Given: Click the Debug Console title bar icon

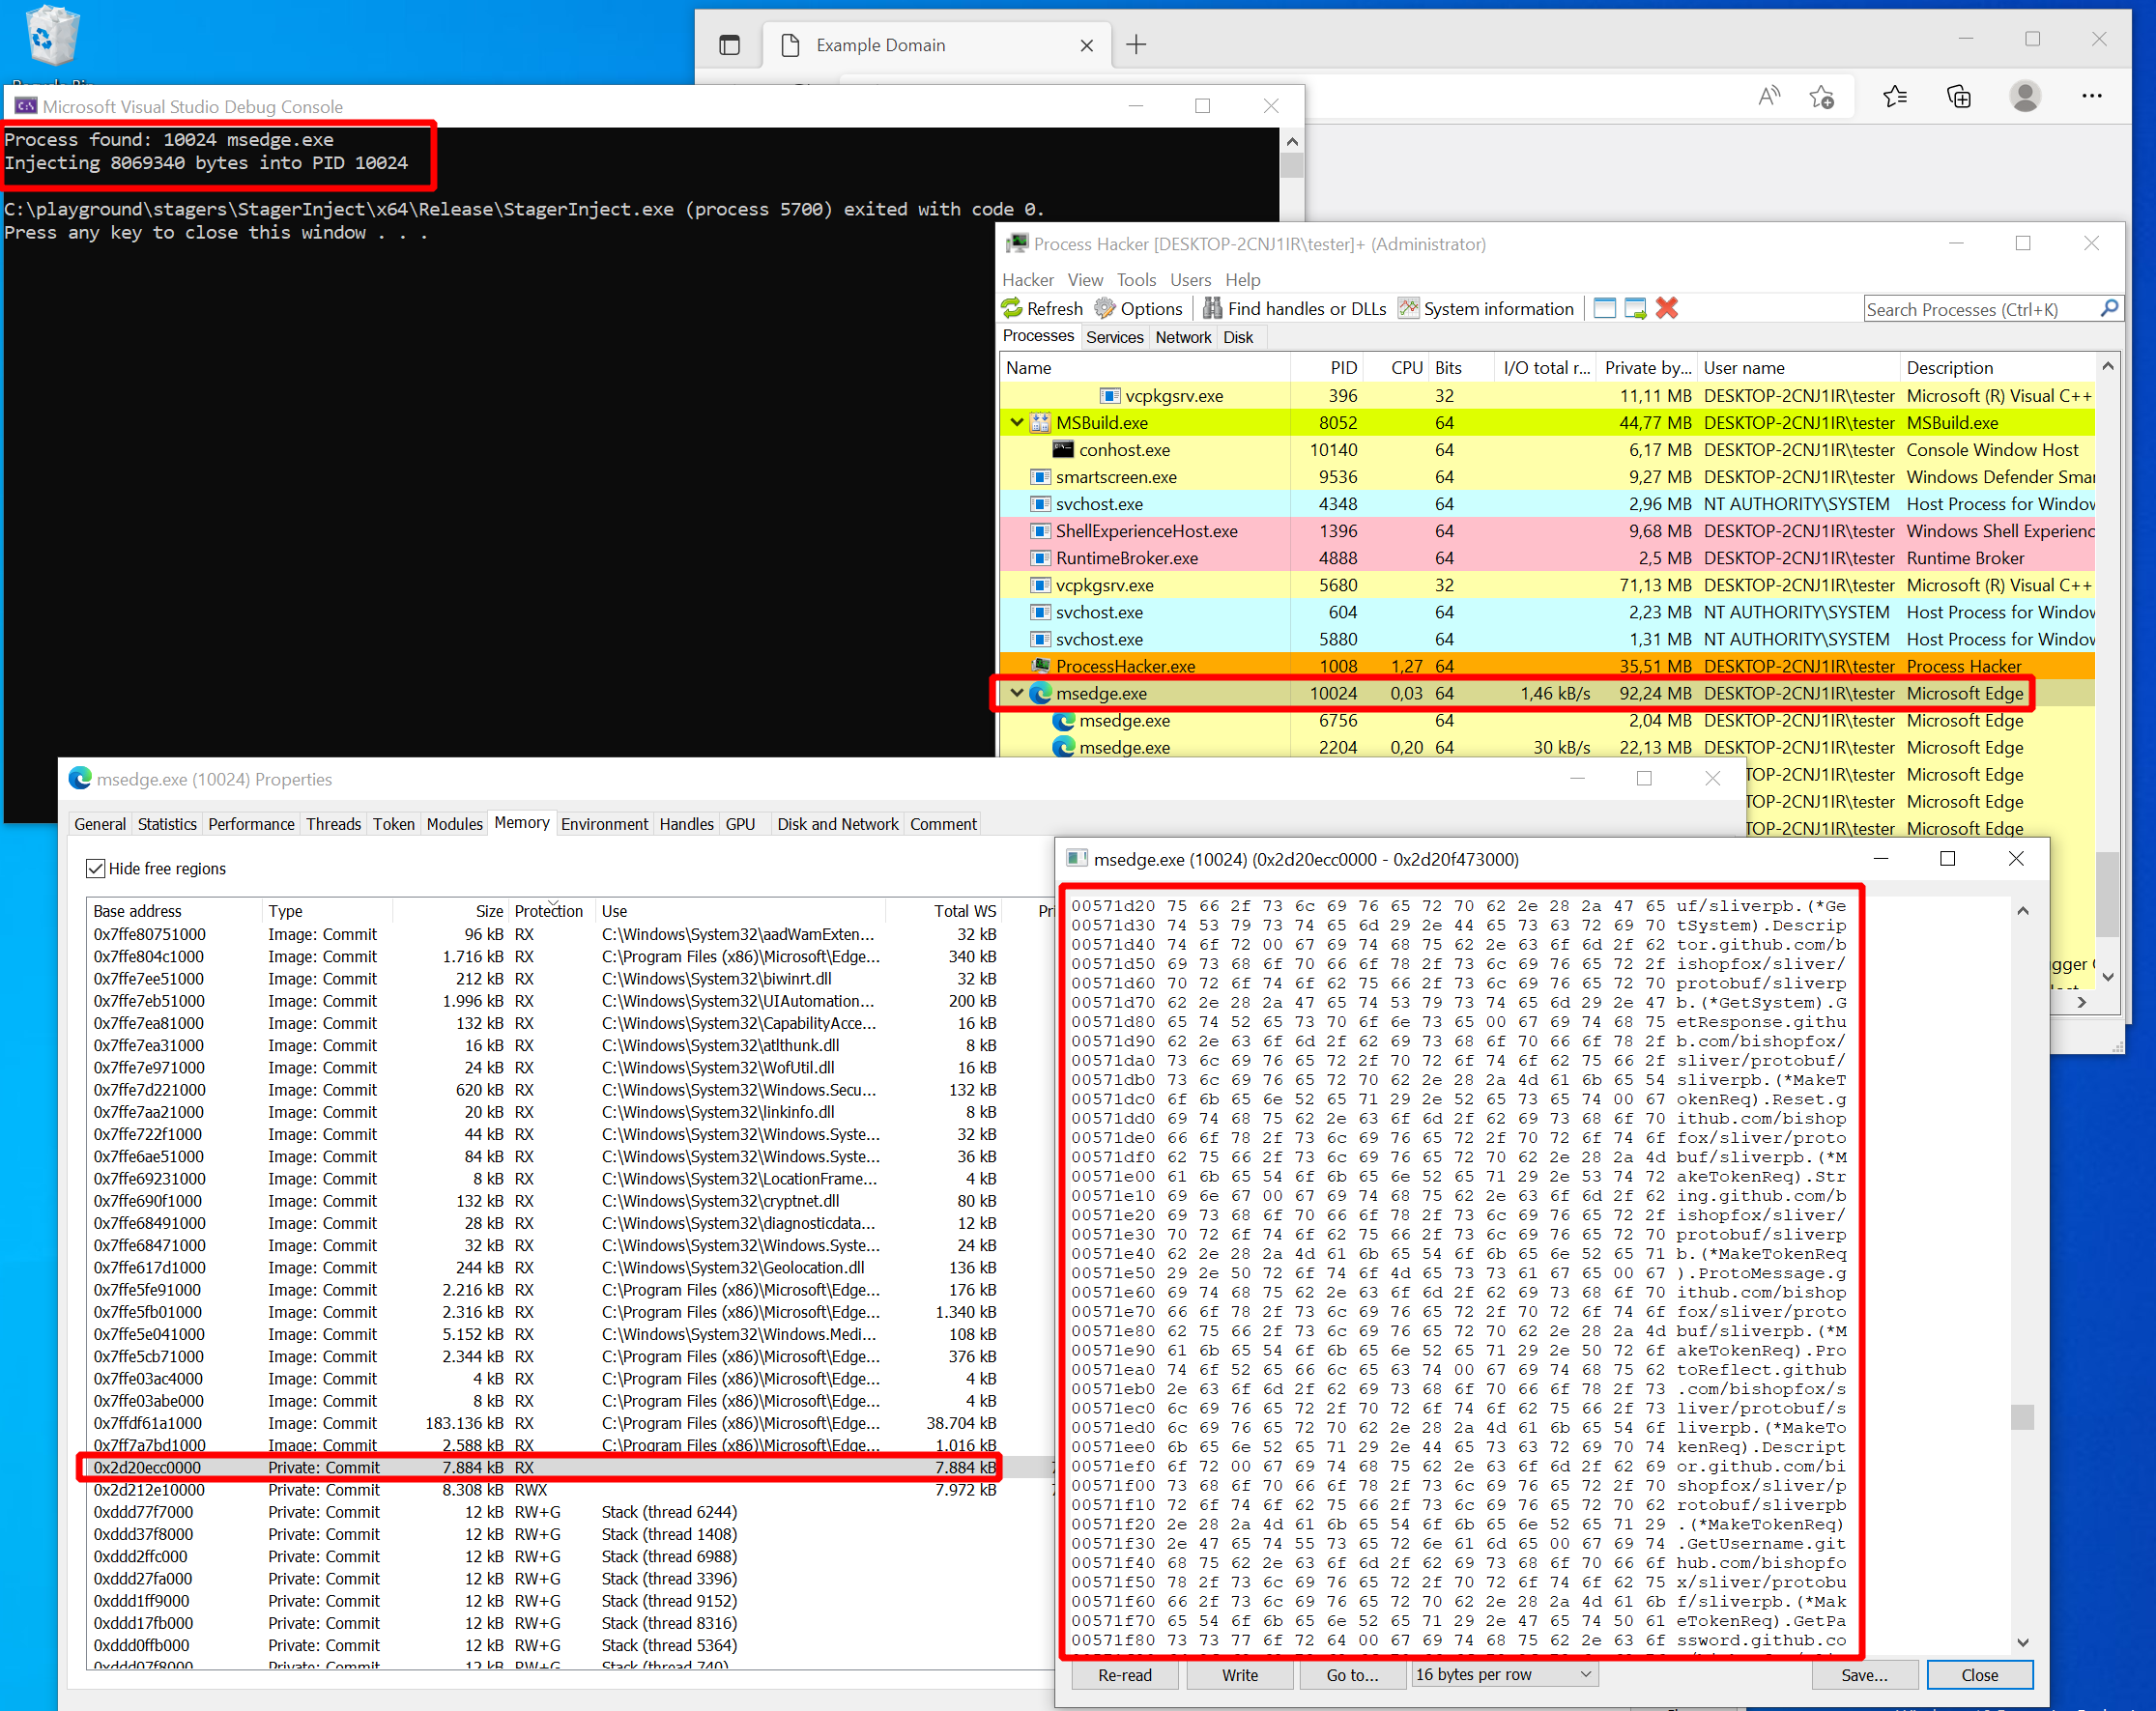Looking at the screenshot, I should pyautogui.click(x=25, y=106).
